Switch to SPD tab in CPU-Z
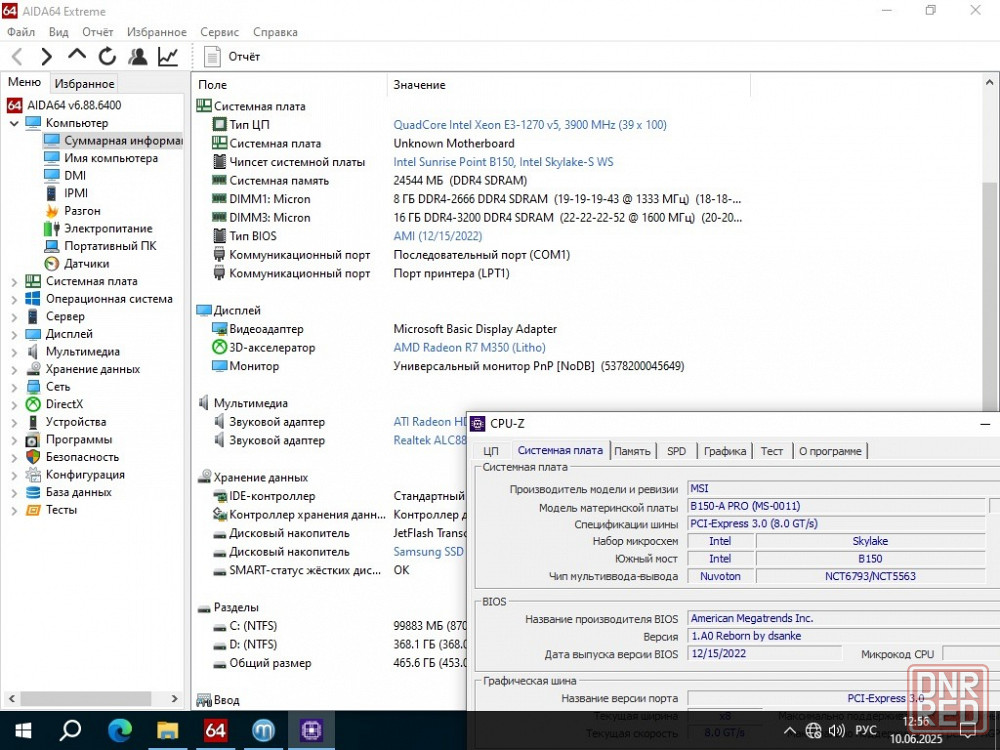Image resolution: width=1000 pixels, height=750 pixels. point(676,451)
